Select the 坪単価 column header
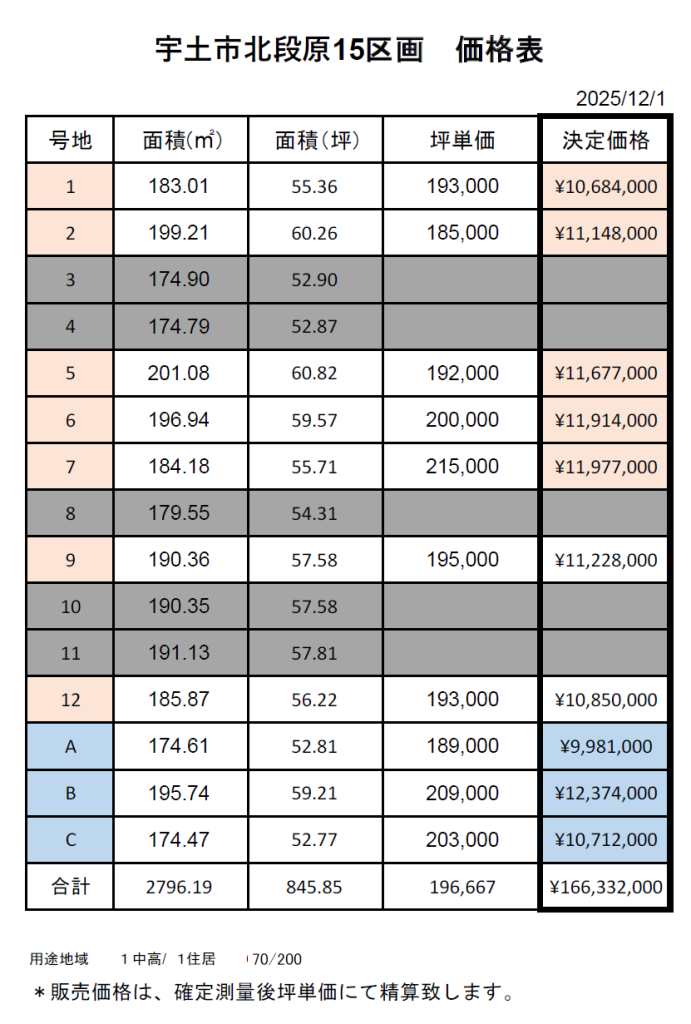 [x=461, y=141]
